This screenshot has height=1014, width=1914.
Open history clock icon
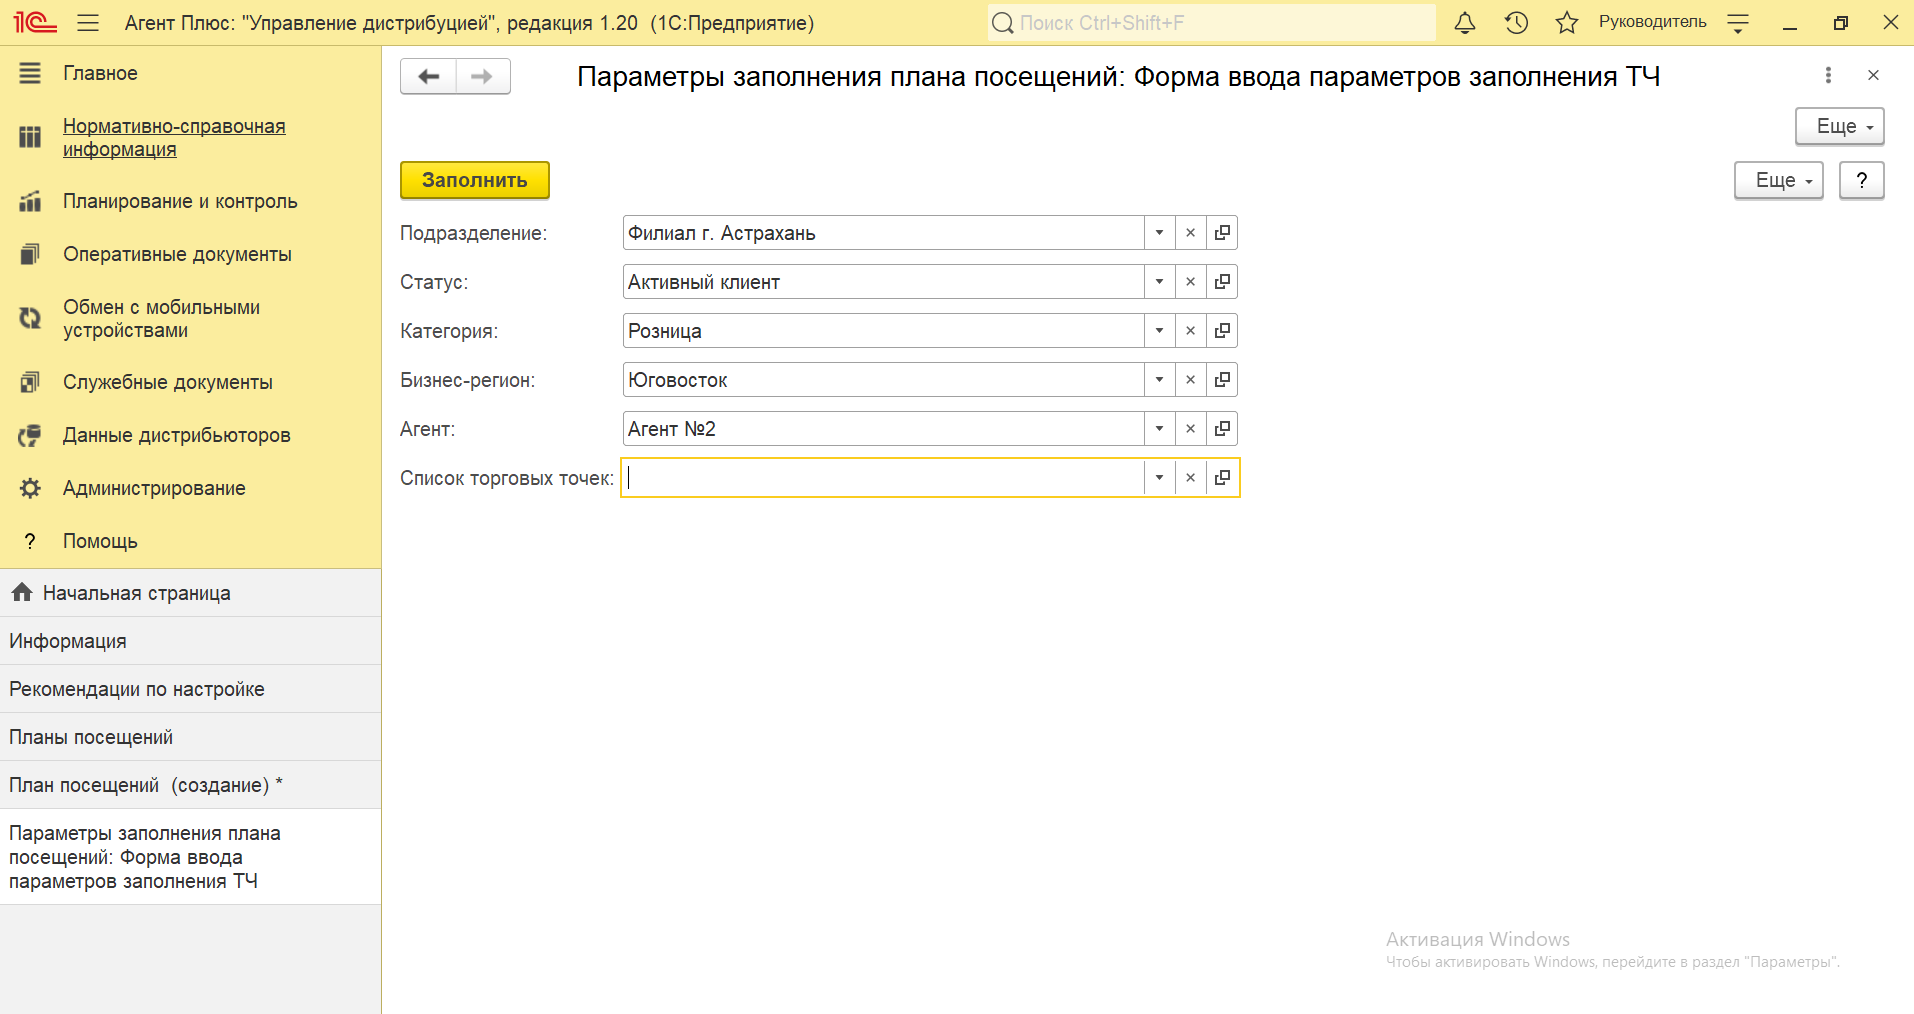point(1516,22)
